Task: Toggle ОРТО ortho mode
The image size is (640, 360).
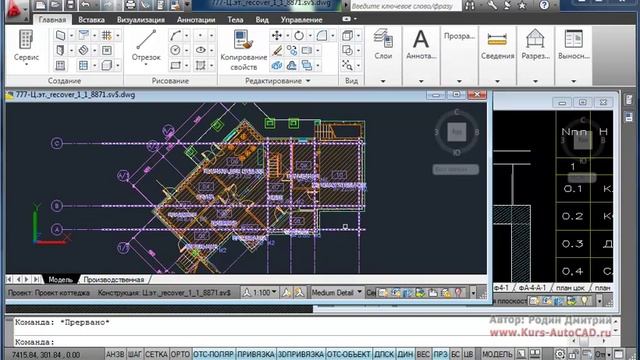Action: tap(180, 354)
